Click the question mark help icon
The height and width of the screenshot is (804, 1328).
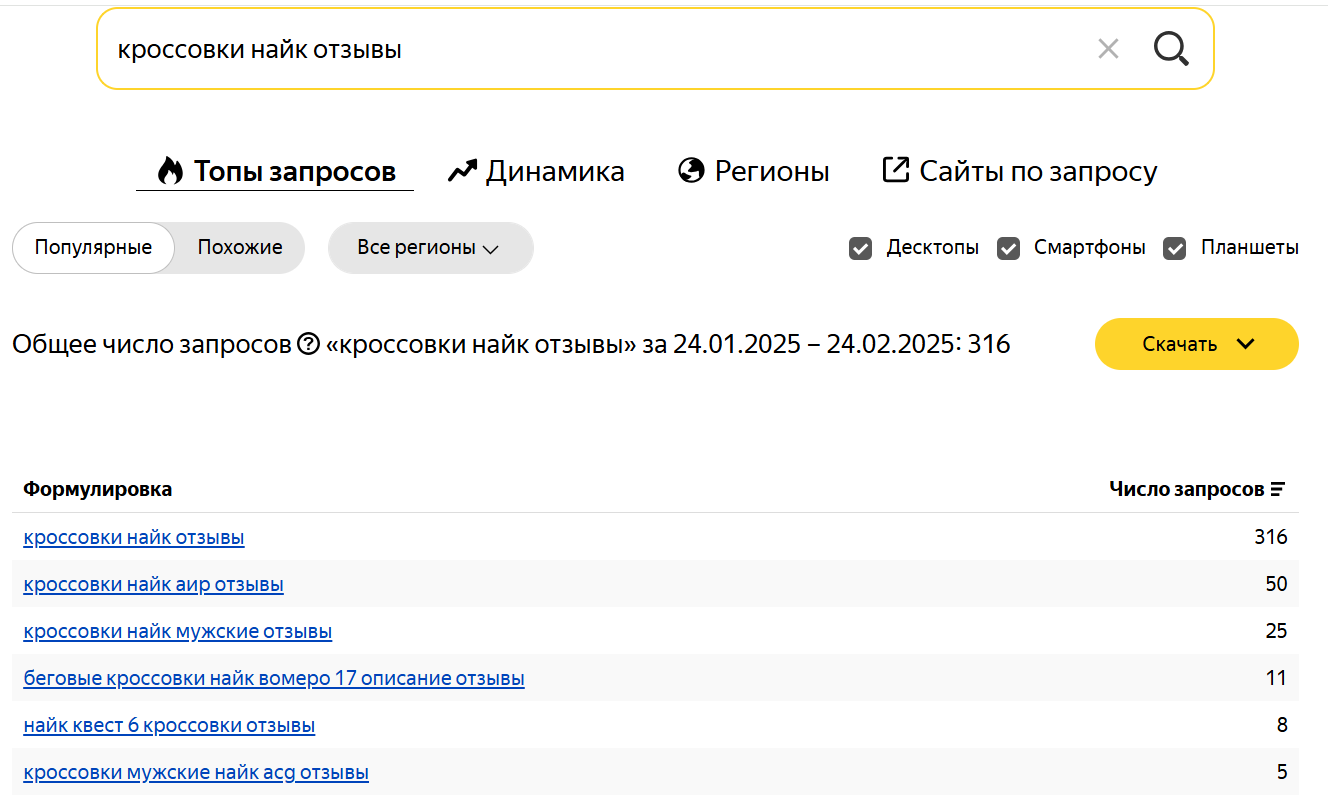(x=308, y=345)
